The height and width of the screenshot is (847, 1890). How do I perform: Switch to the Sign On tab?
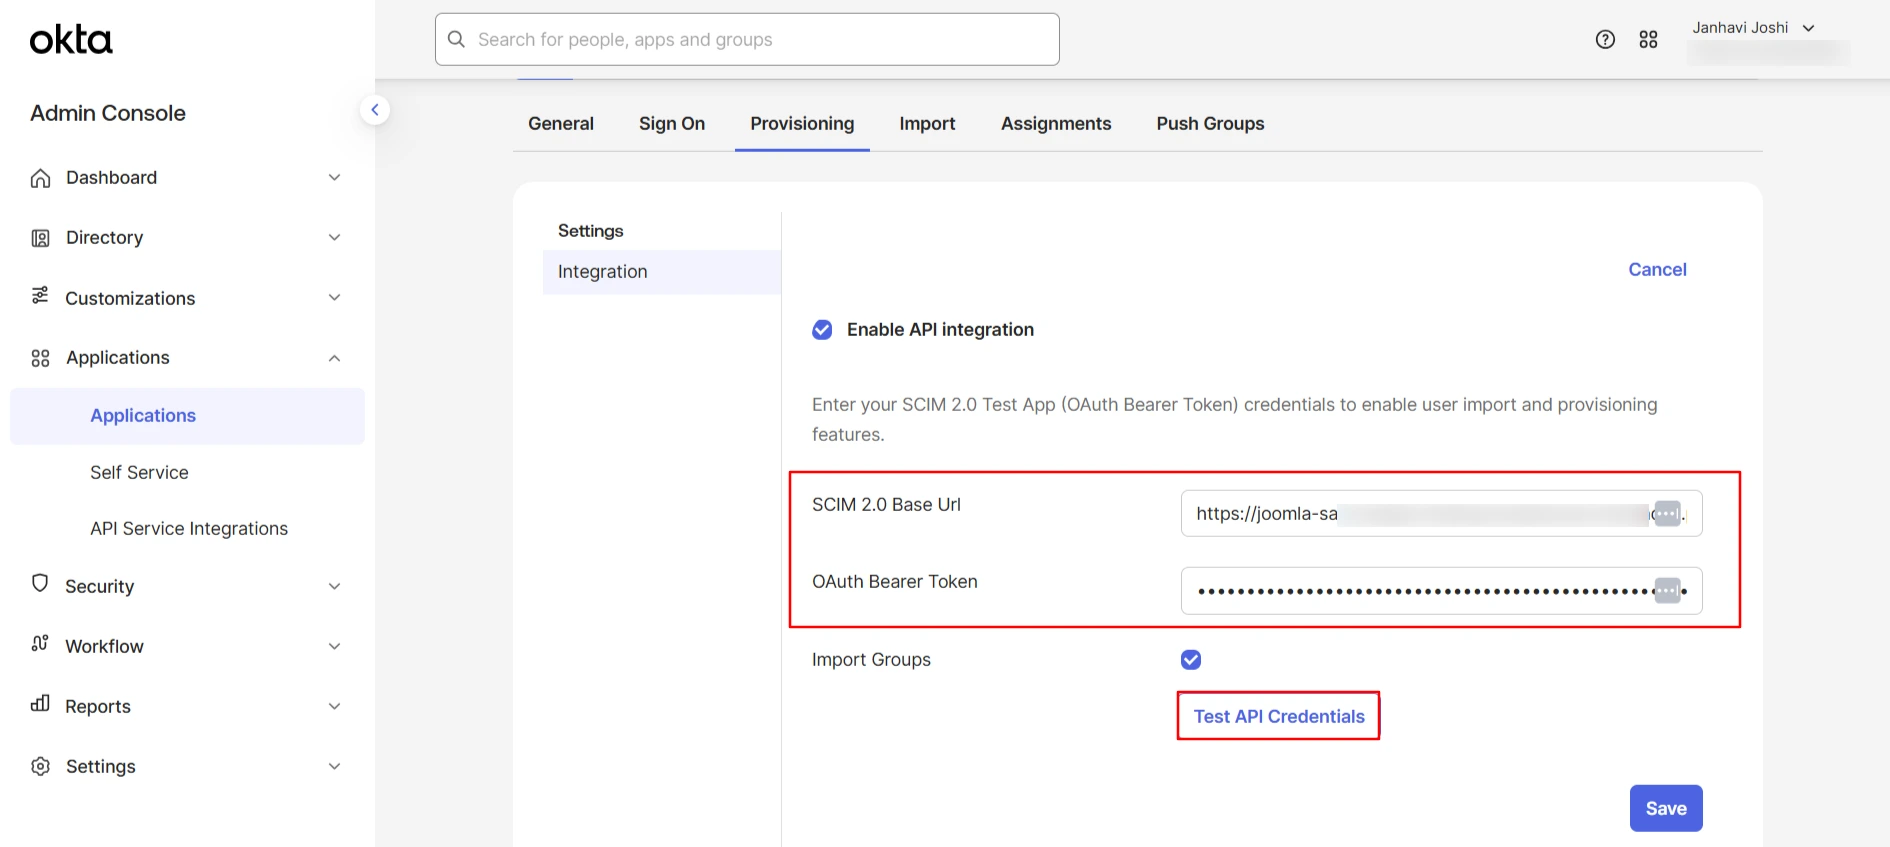(672, 124)
